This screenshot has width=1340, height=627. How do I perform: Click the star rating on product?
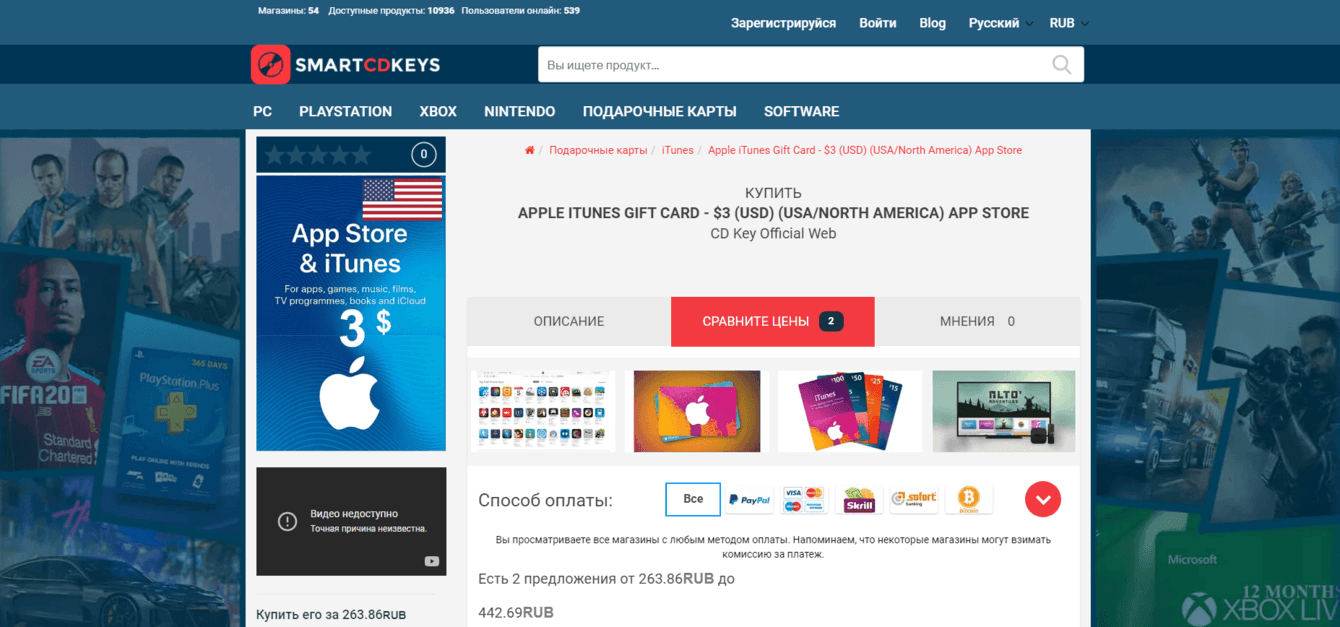[318, 155]
